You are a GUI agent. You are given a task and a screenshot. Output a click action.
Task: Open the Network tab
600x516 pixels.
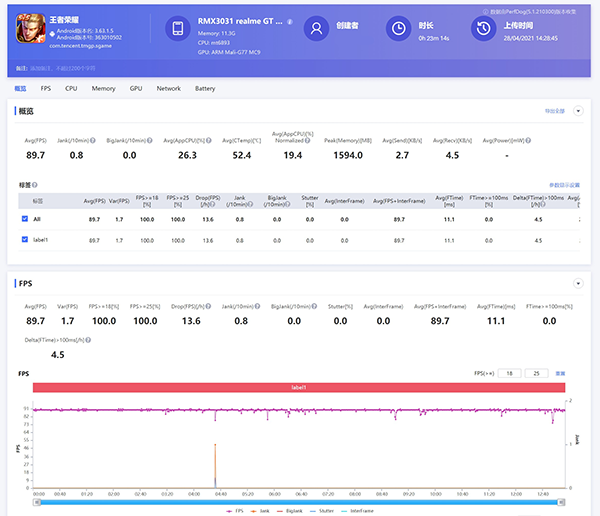(x=169, y=89)
